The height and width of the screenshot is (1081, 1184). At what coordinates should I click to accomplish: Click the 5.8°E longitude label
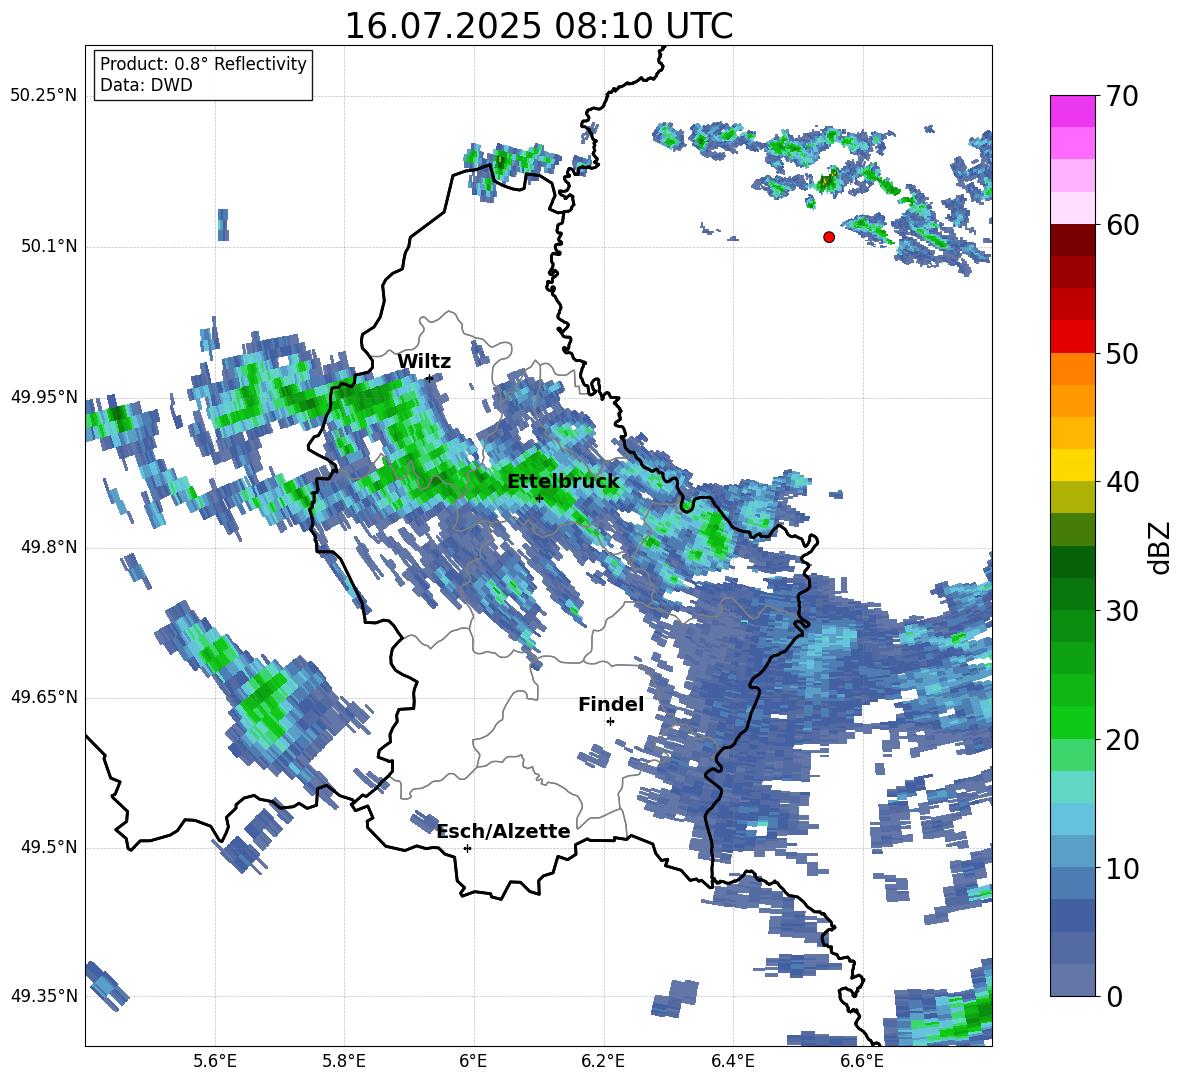click(344, 1062)
